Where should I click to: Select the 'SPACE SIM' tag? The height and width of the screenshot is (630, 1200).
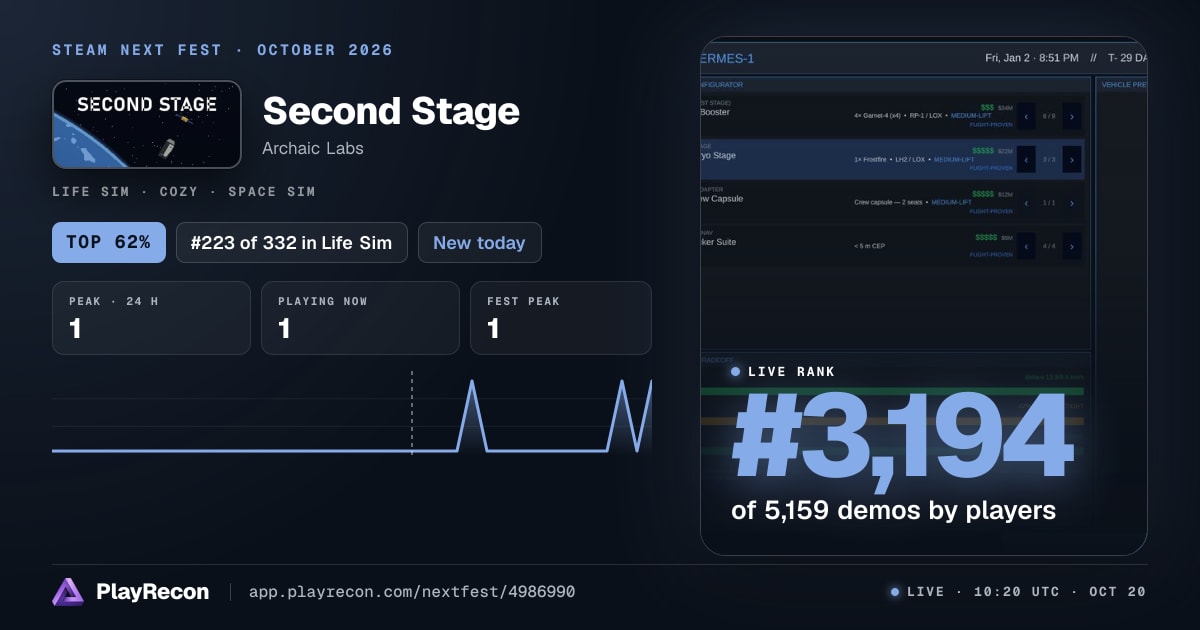coord(272,192)
